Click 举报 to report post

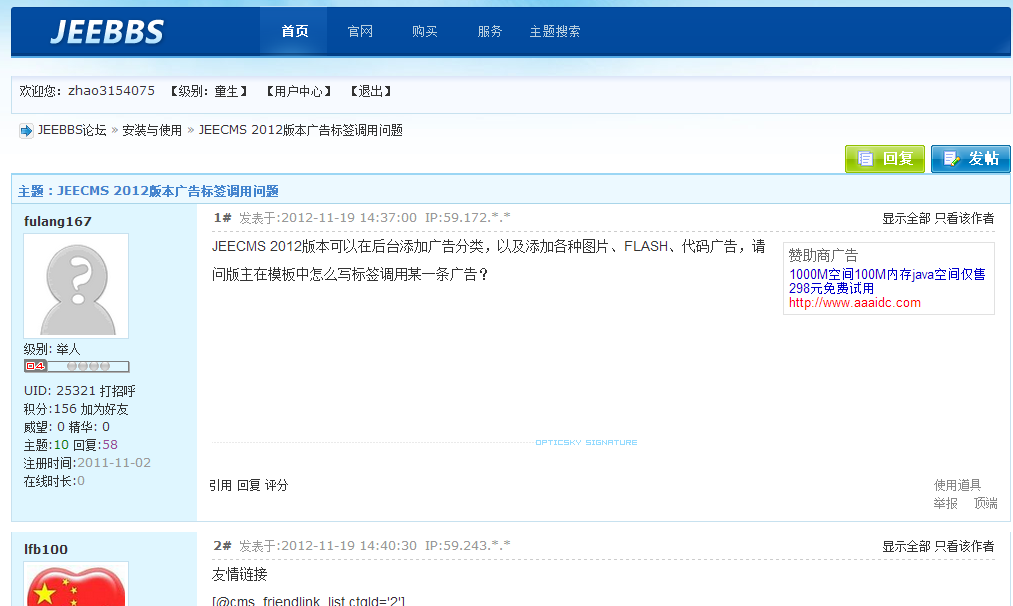click(x=945, y=503)
